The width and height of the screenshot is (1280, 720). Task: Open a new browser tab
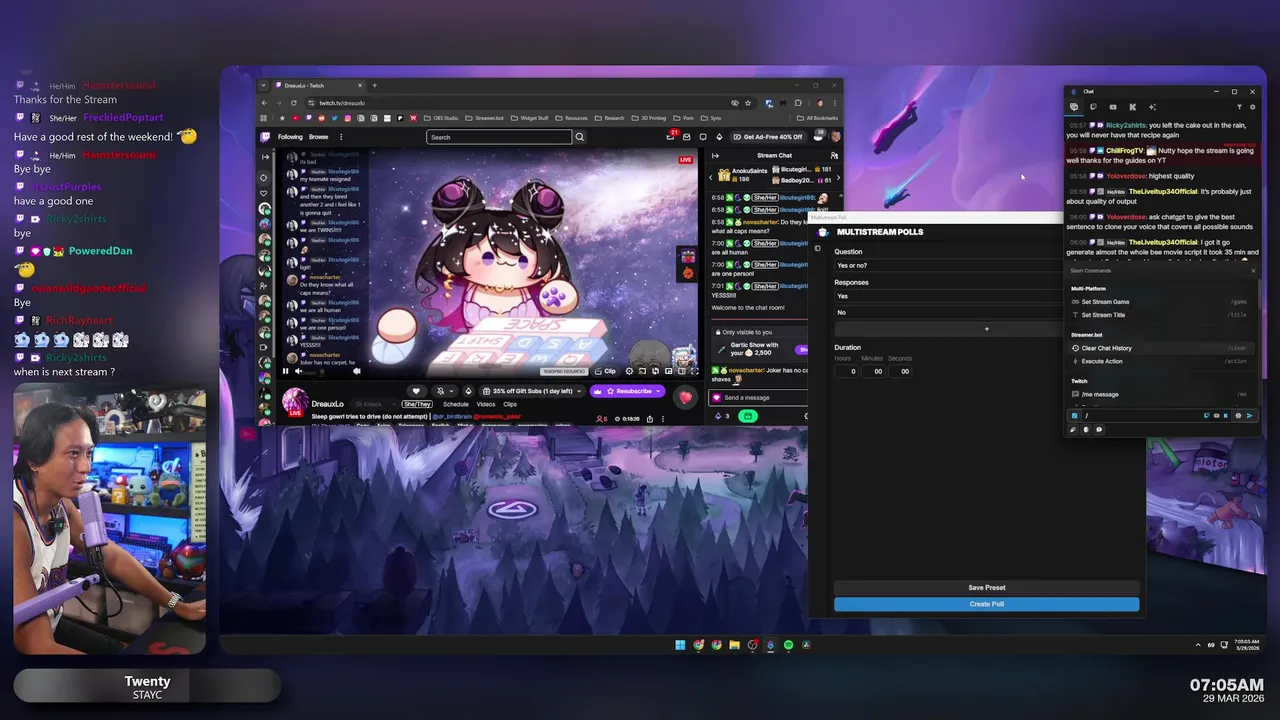(x=374, y=85)
